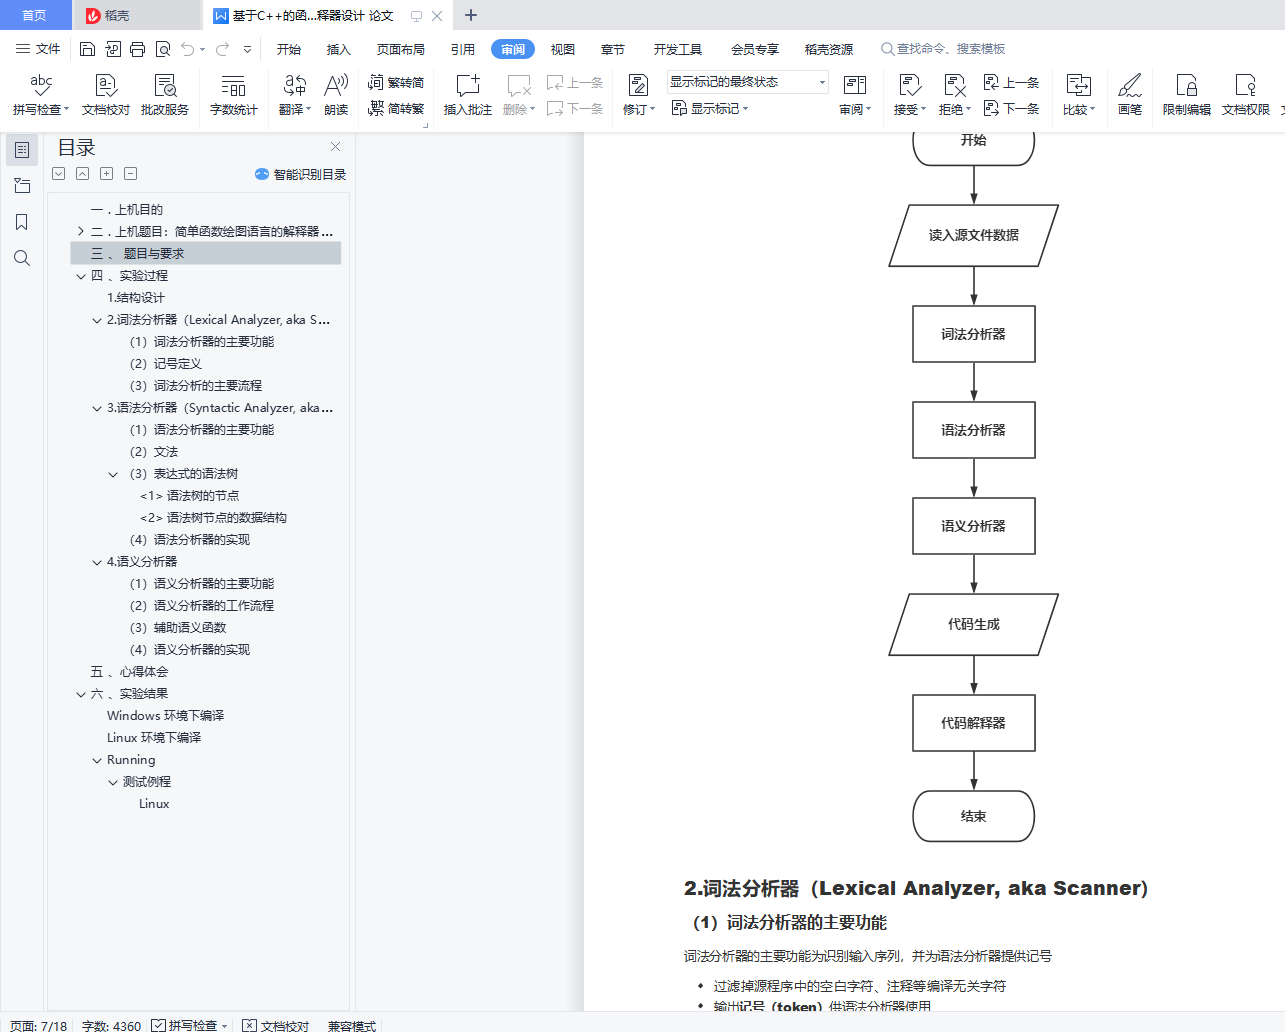
Task: Open the search panel in sidebar
Action: (22, 258)
